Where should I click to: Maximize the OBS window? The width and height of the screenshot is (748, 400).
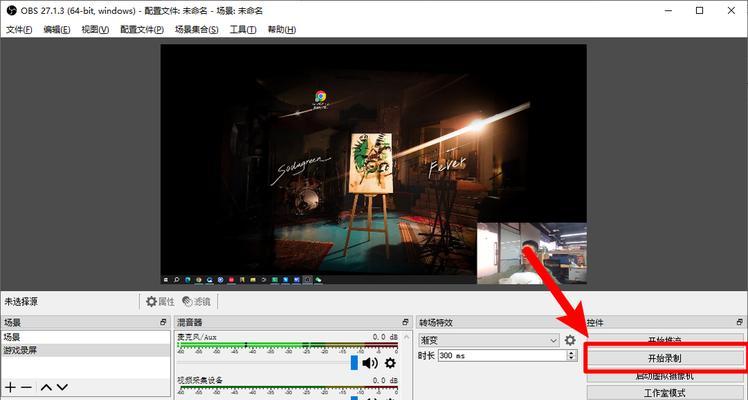[x=699, y=10]
